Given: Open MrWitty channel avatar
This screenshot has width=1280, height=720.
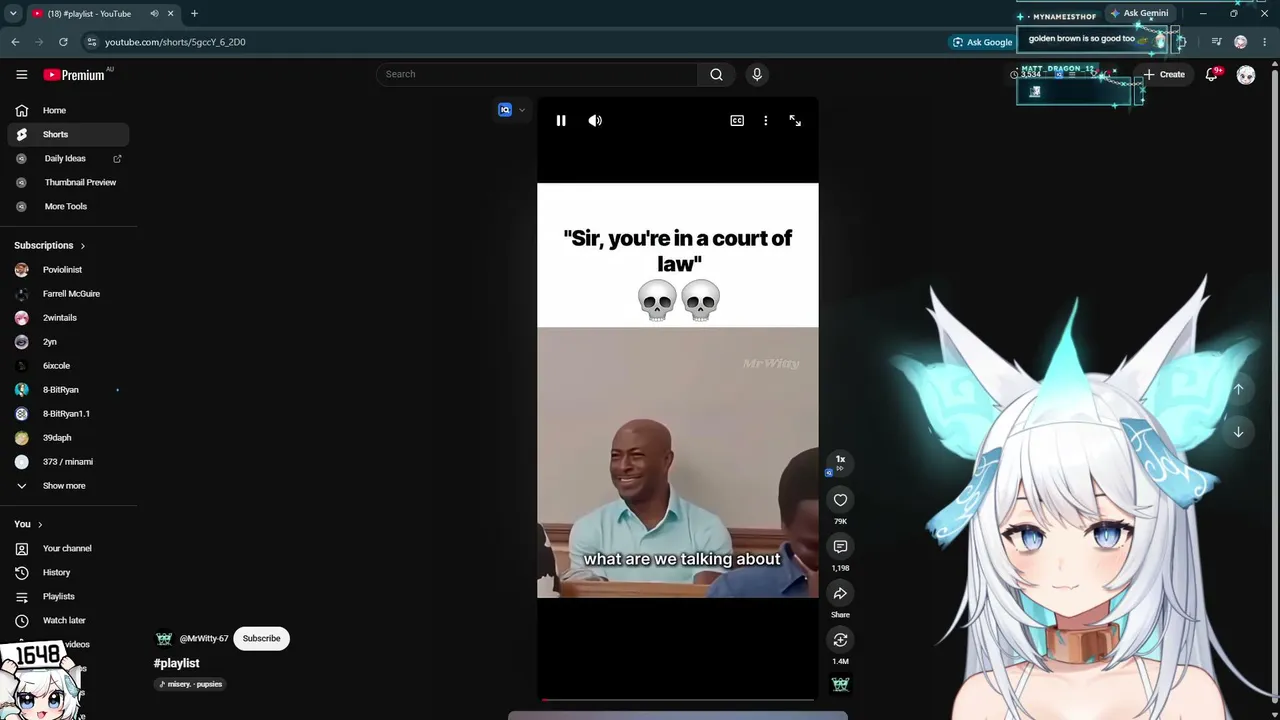Looking at the screenshot, I should click(x=164, y=639).
